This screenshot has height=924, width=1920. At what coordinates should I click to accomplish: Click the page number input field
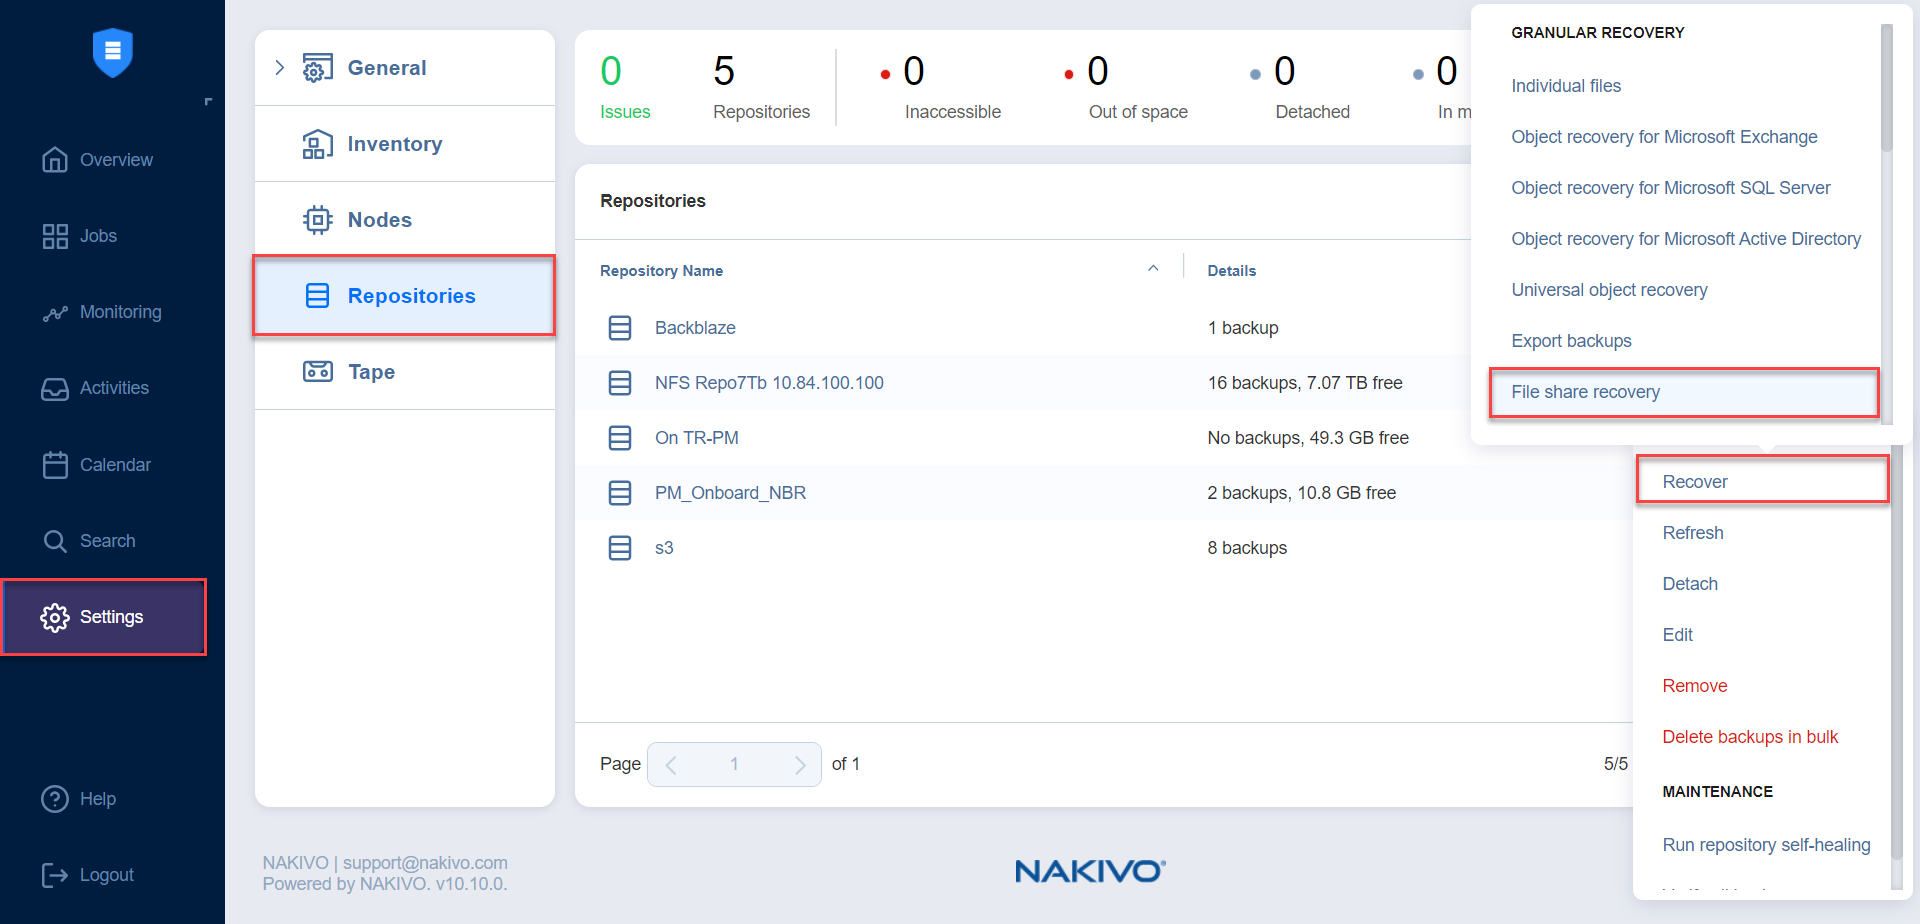click(x=734, y=765)
